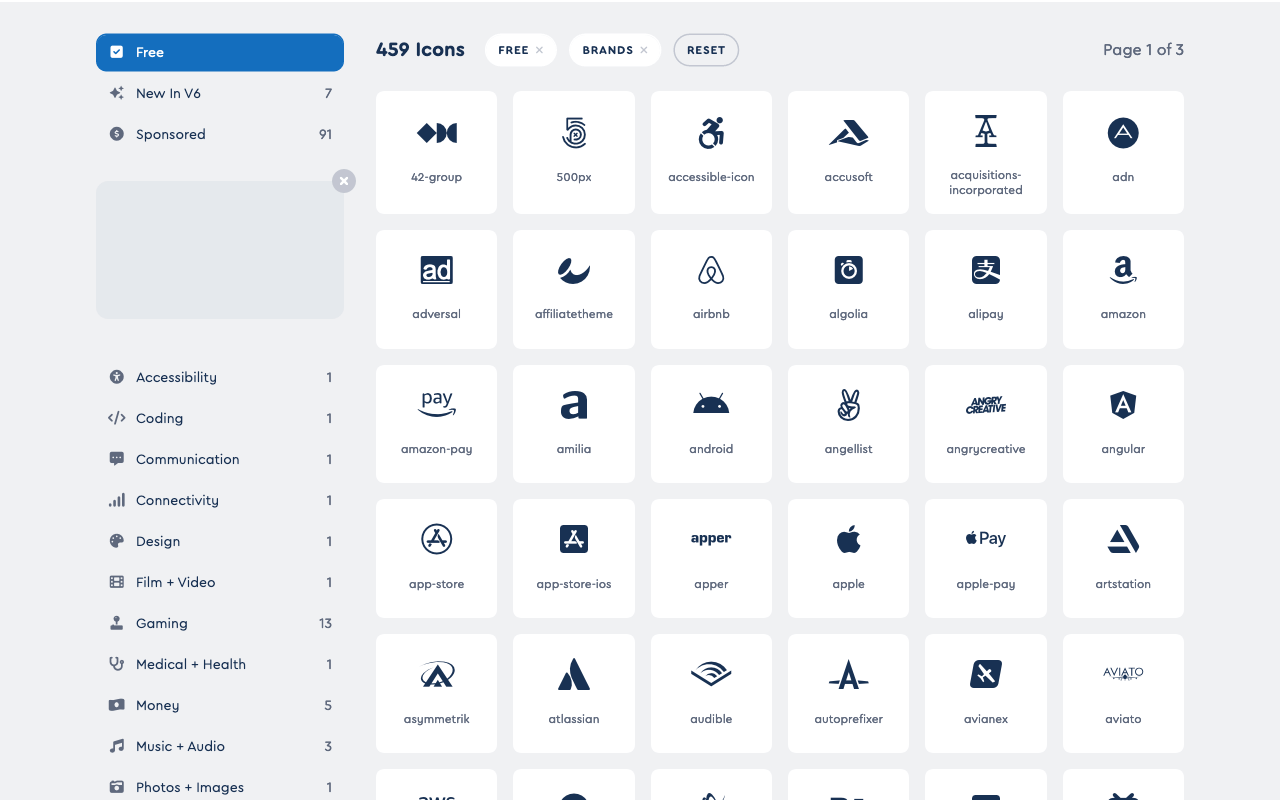Image resolution: width=1280 pixels, height=800 pixels.
Task: Select the Communication category
Action: [x=220, y=459]
